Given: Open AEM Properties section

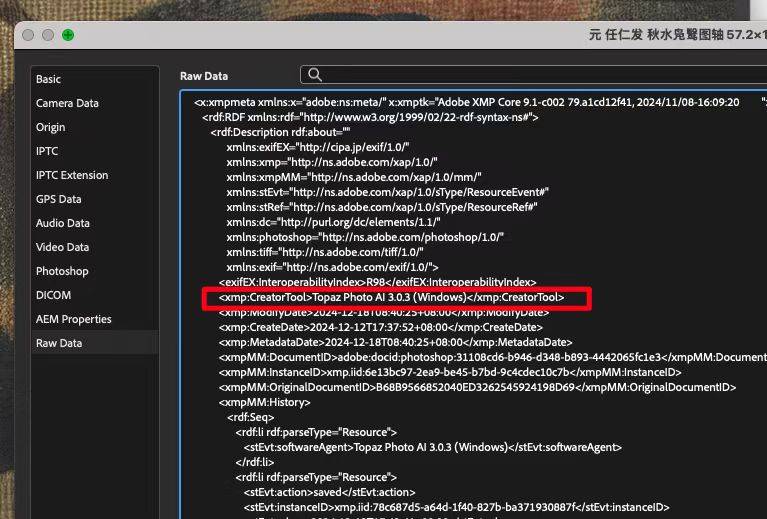Looking at the screenshot, I should pyautogui.click(x=74, y=319).
